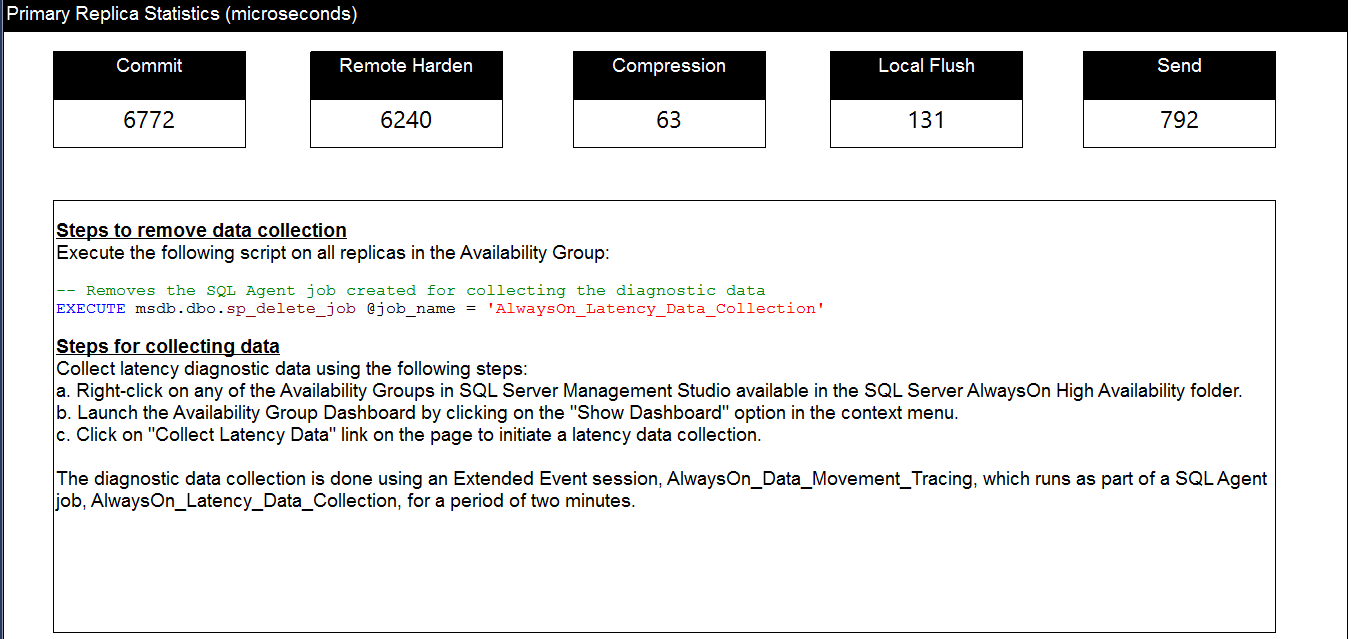Image resolution: width=1361 pixels, height=639 pixels.
Task: Click the "Execute the following script" instruction line
Action: [331, 253]
